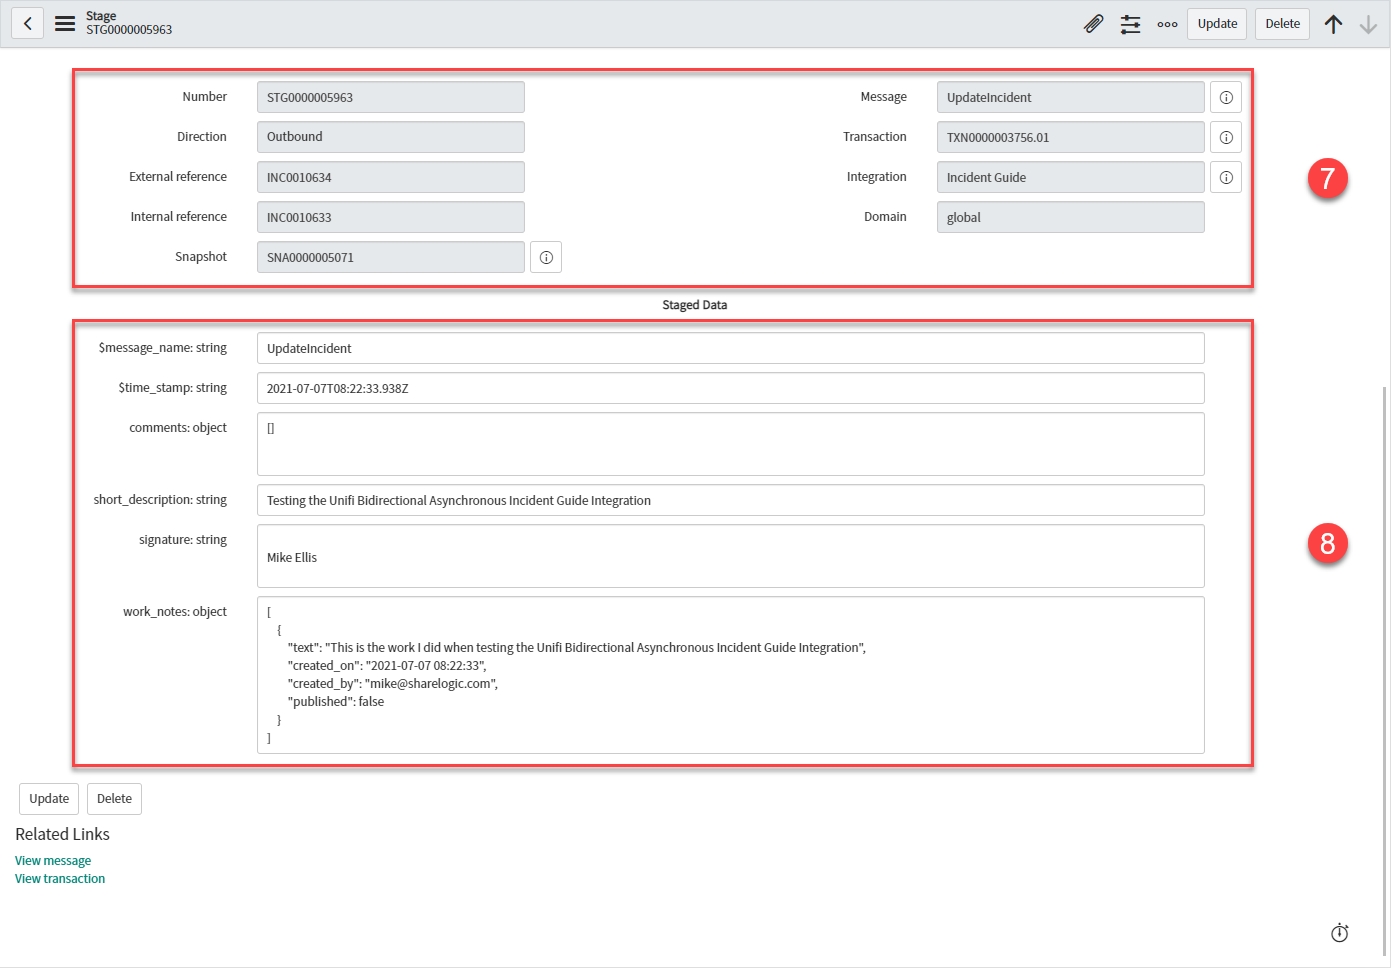
Task: Go to previous record with up arrow
Action: click(x=1333, y=24)
